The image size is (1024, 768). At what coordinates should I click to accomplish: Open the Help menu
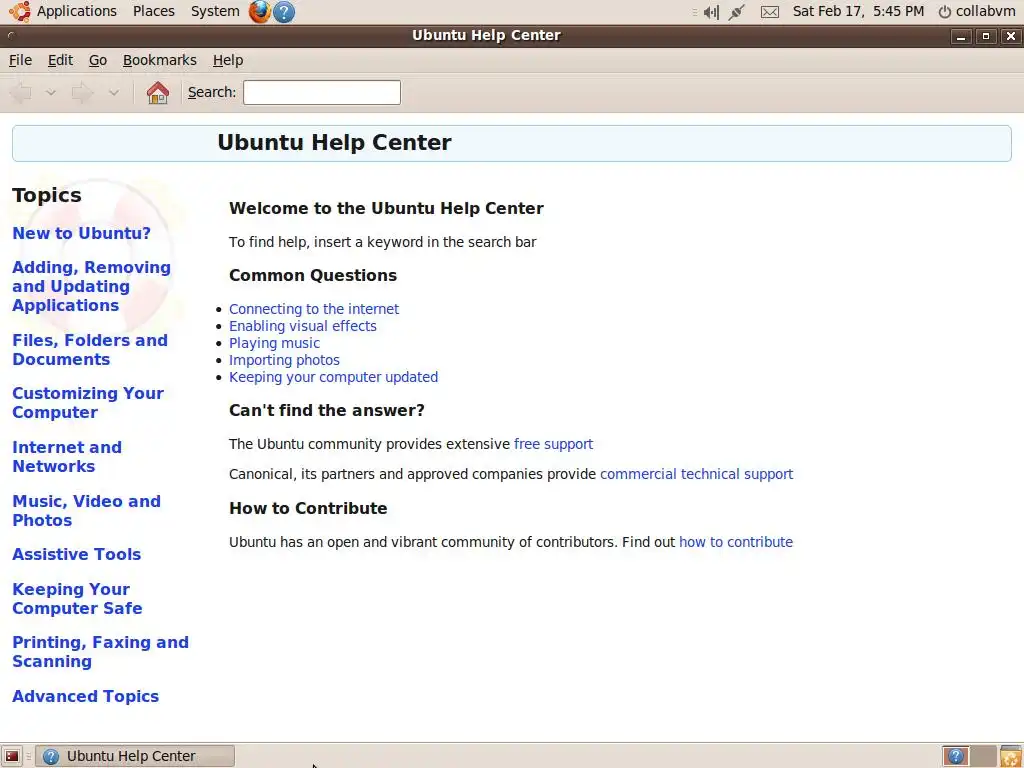click(x=228, y=60)
